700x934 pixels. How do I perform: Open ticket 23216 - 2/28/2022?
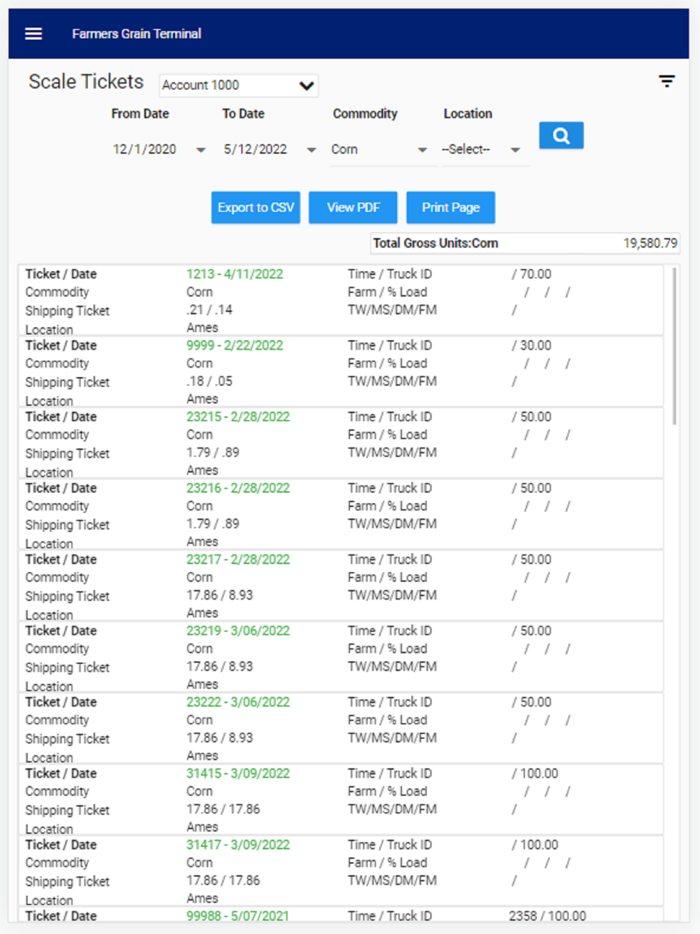238,488
